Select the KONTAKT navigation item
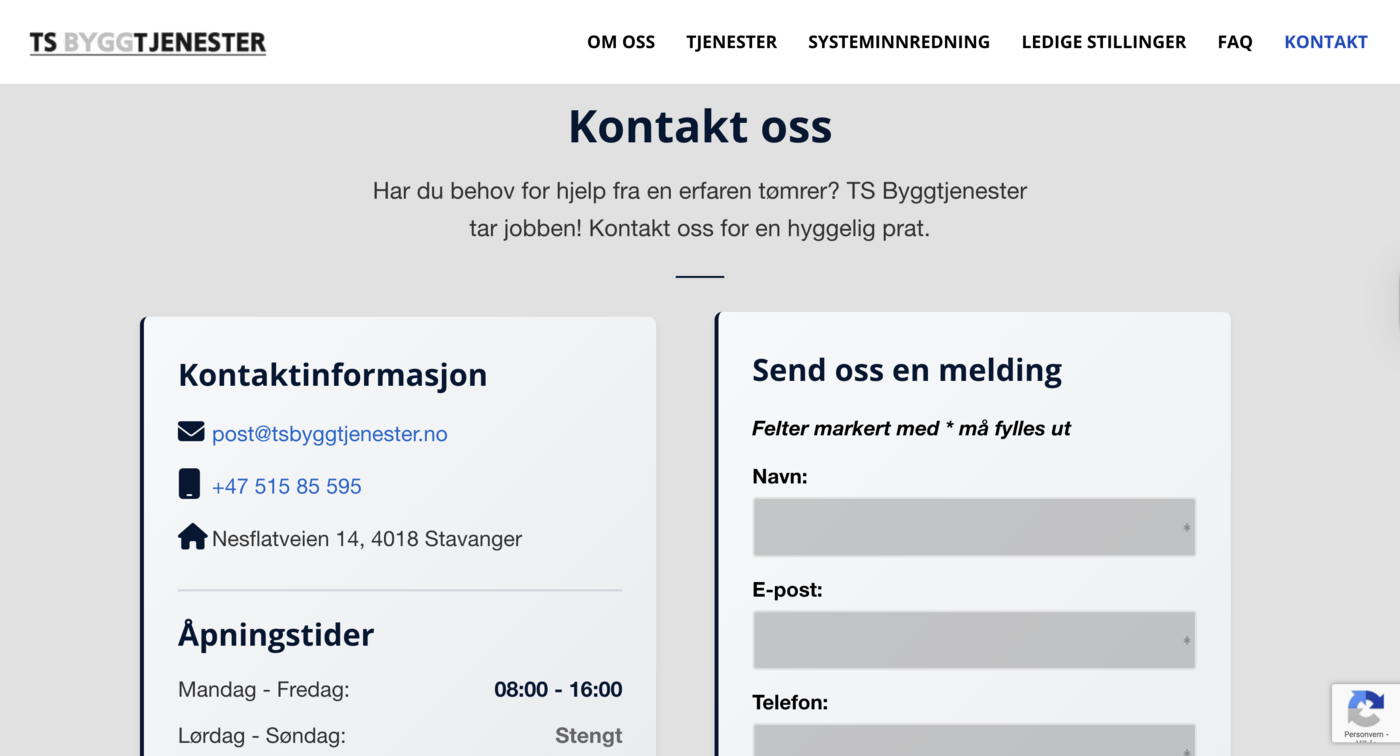Screen dimensions: 1400x756 click(x=1325, y=42)
